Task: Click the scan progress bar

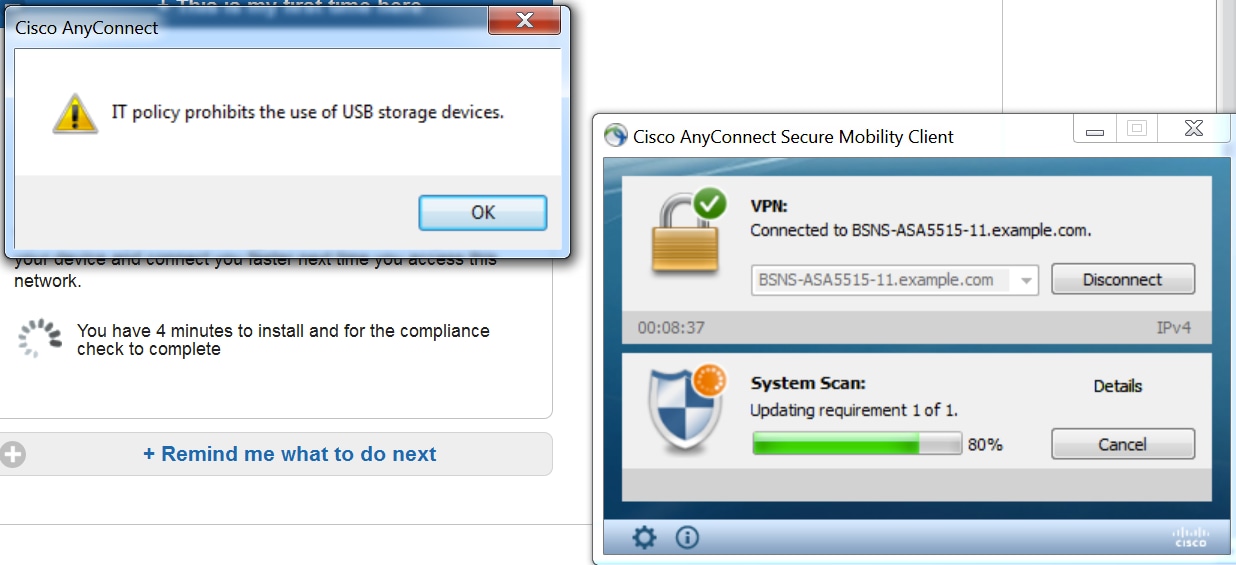Action: pos(858,444)
